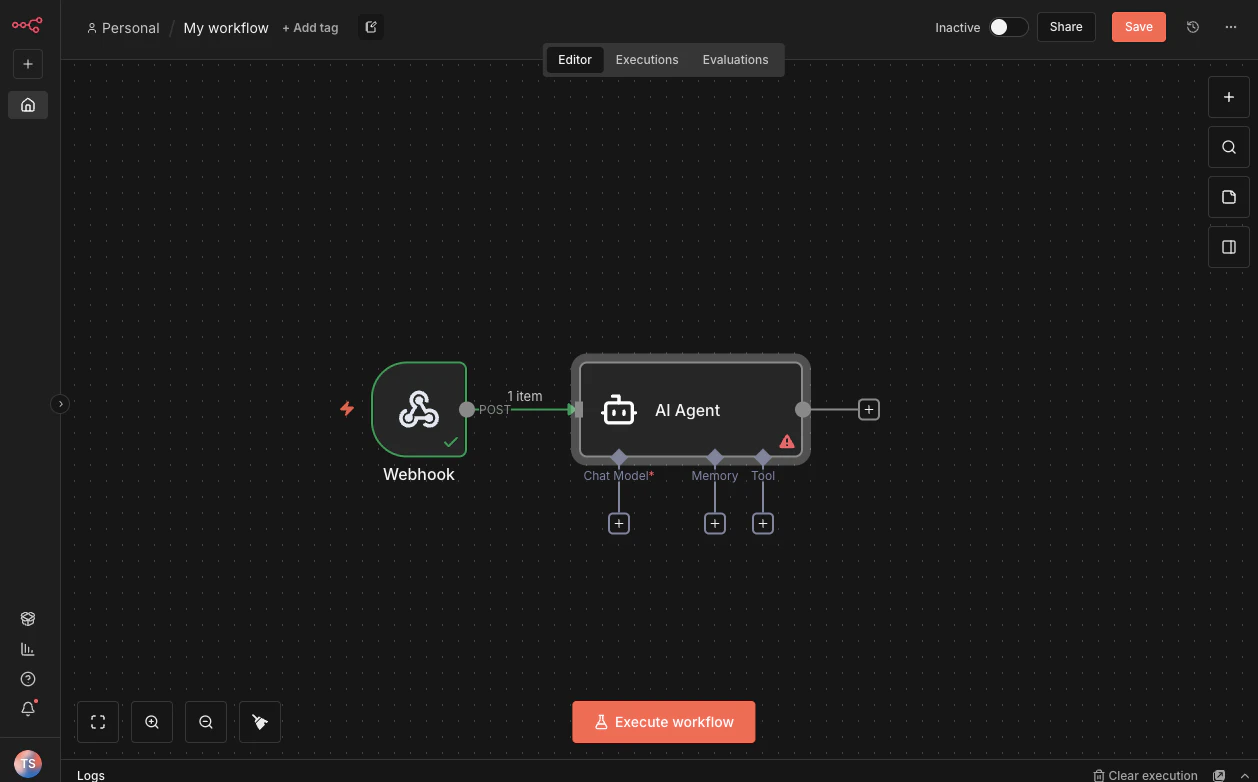The height and width of the screenshot is (782, 1258).
Task: Click the Share button
Action: (x=1066, y=27)
